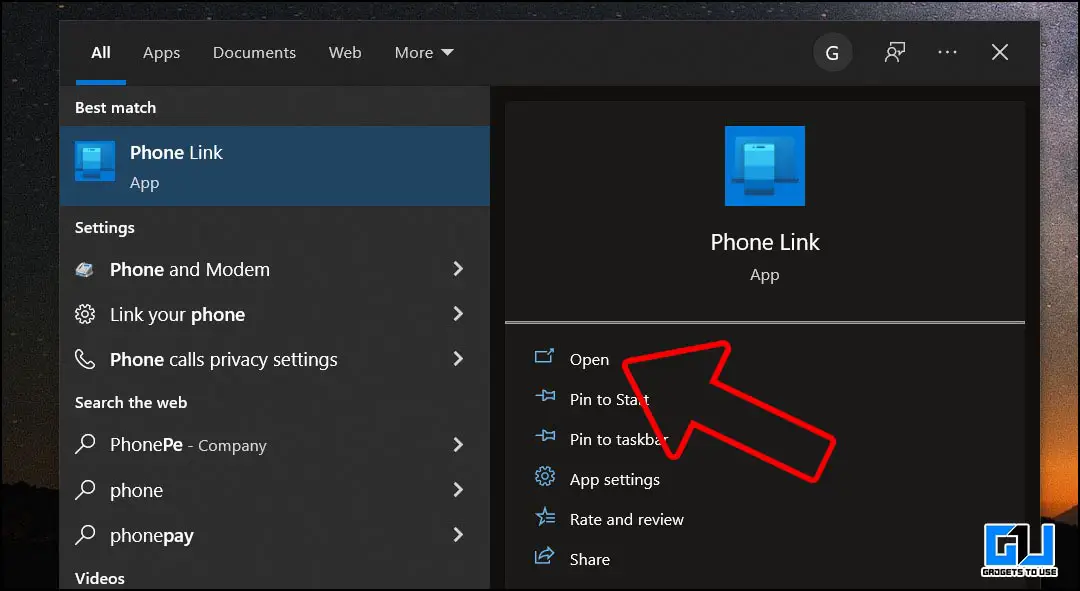Search the web for PhonePe Company
The width and height of the screenshot is (1080, 591).
tap(274, 445)
